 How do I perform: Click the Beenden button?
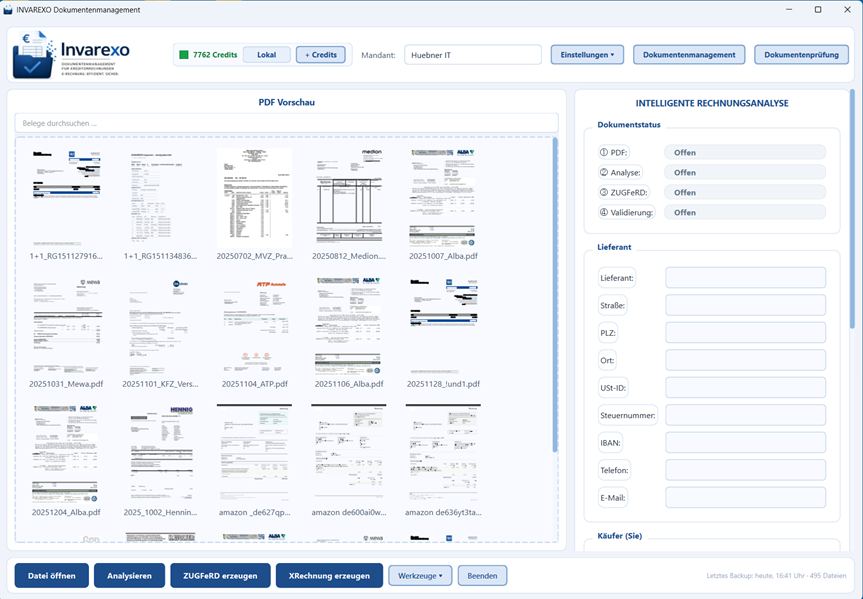482,575
